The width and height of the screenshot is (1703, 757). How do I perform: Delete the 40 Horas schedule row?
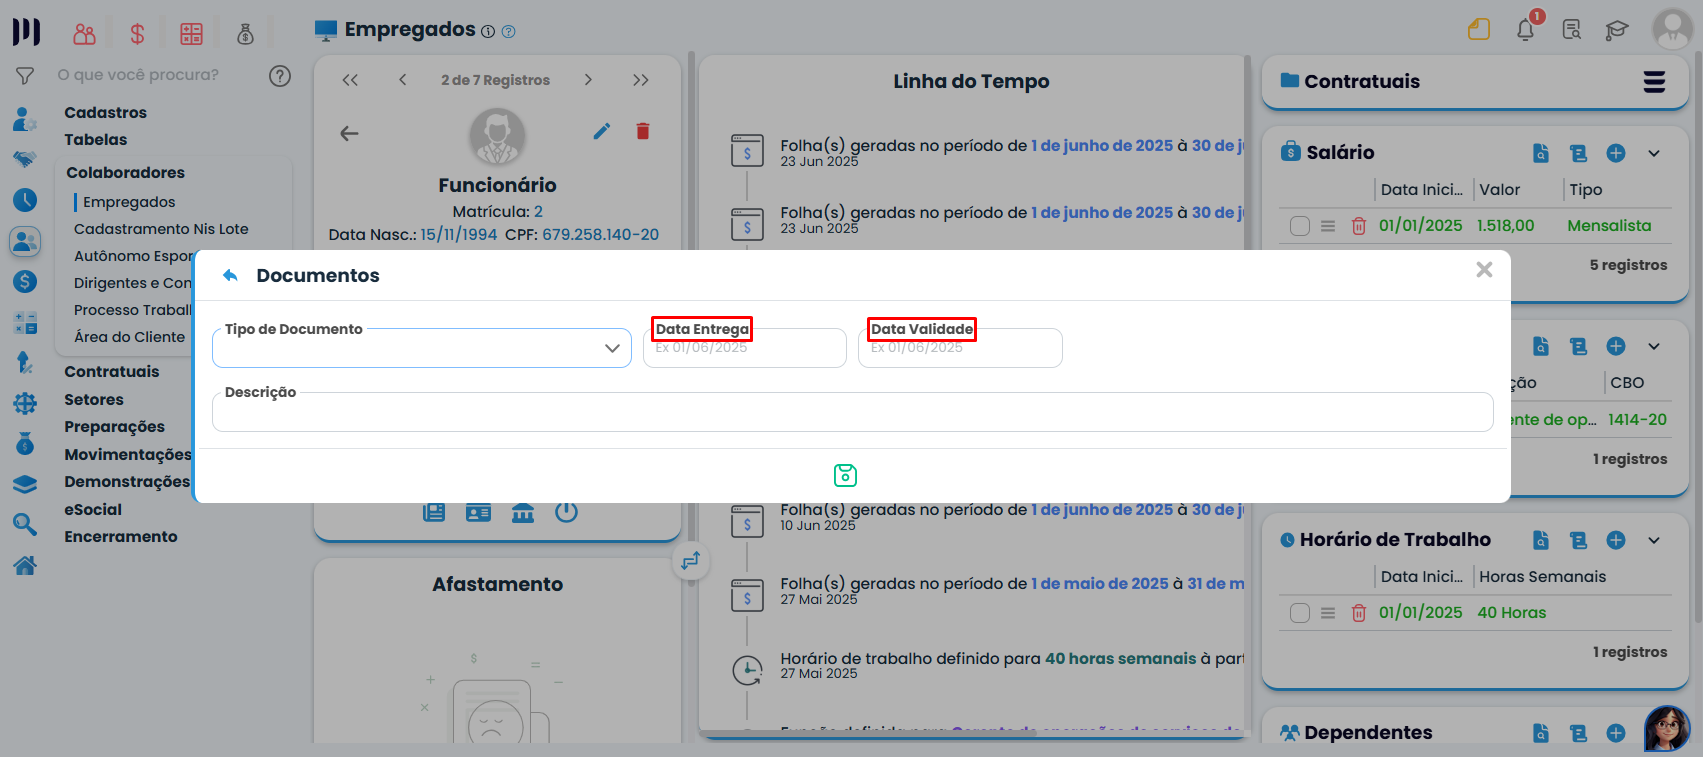pyautogui.click(x=1358, y=613)
